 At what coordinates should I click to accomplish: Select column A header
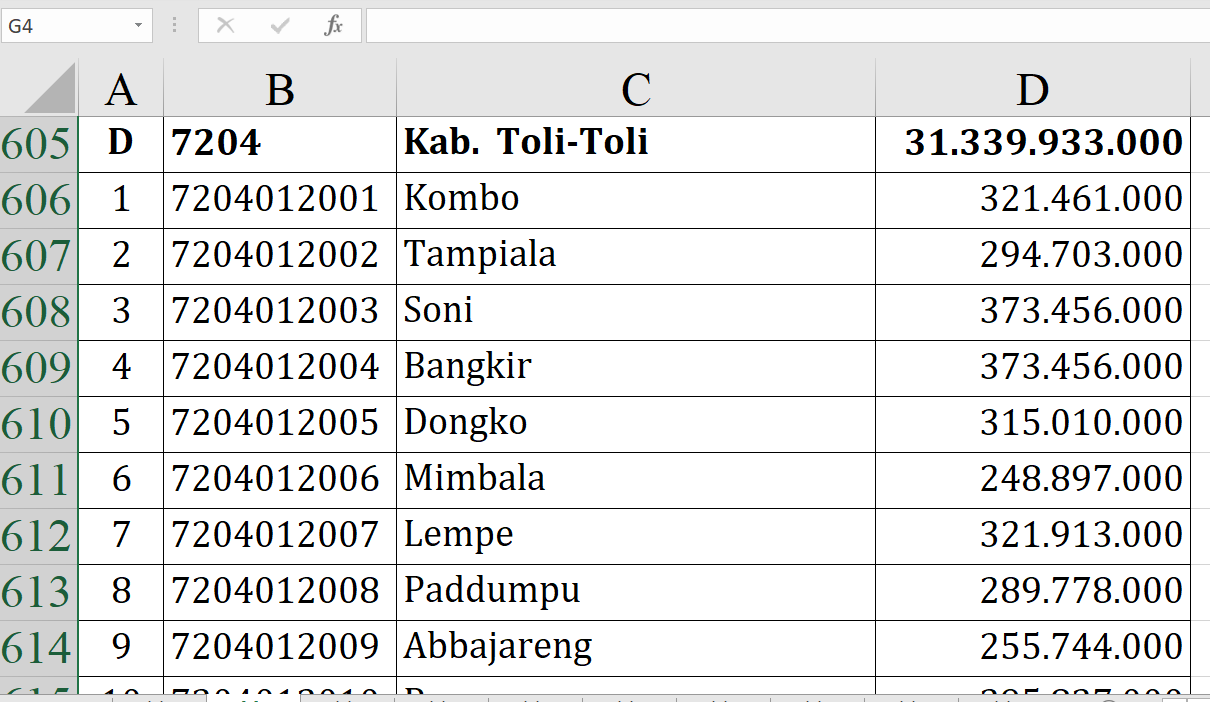point(121,90)
